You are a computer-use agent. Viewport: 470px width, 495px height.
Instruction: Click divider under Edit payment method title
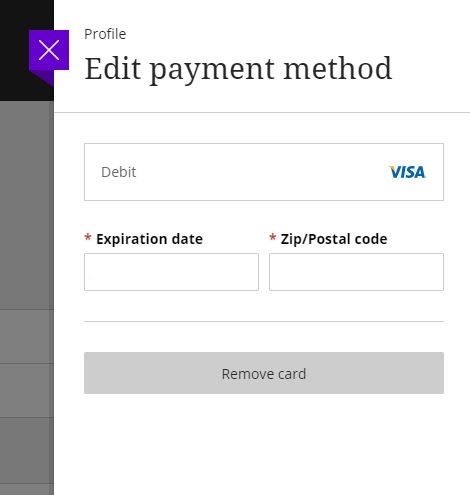(x=262, y=113)
